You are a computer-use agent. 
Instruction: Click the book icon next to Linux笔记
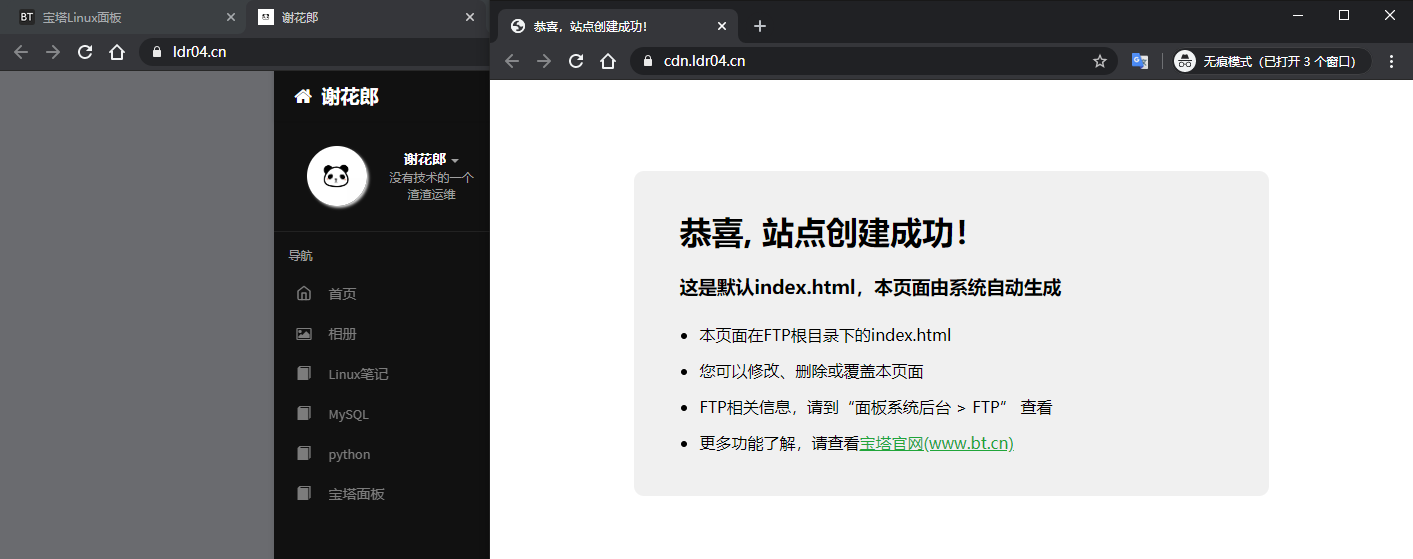pos(304,374)
